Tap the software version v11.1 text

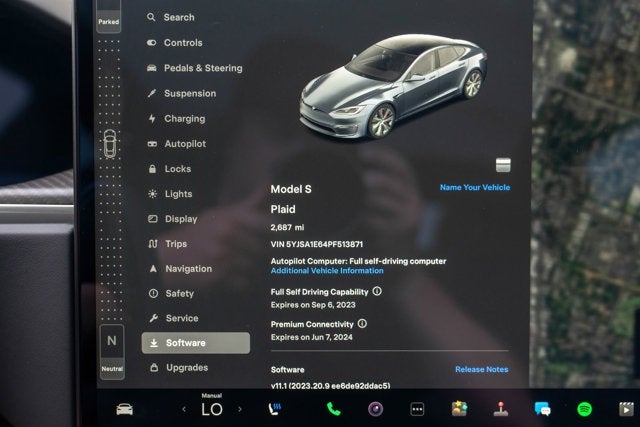click(330, 385)
